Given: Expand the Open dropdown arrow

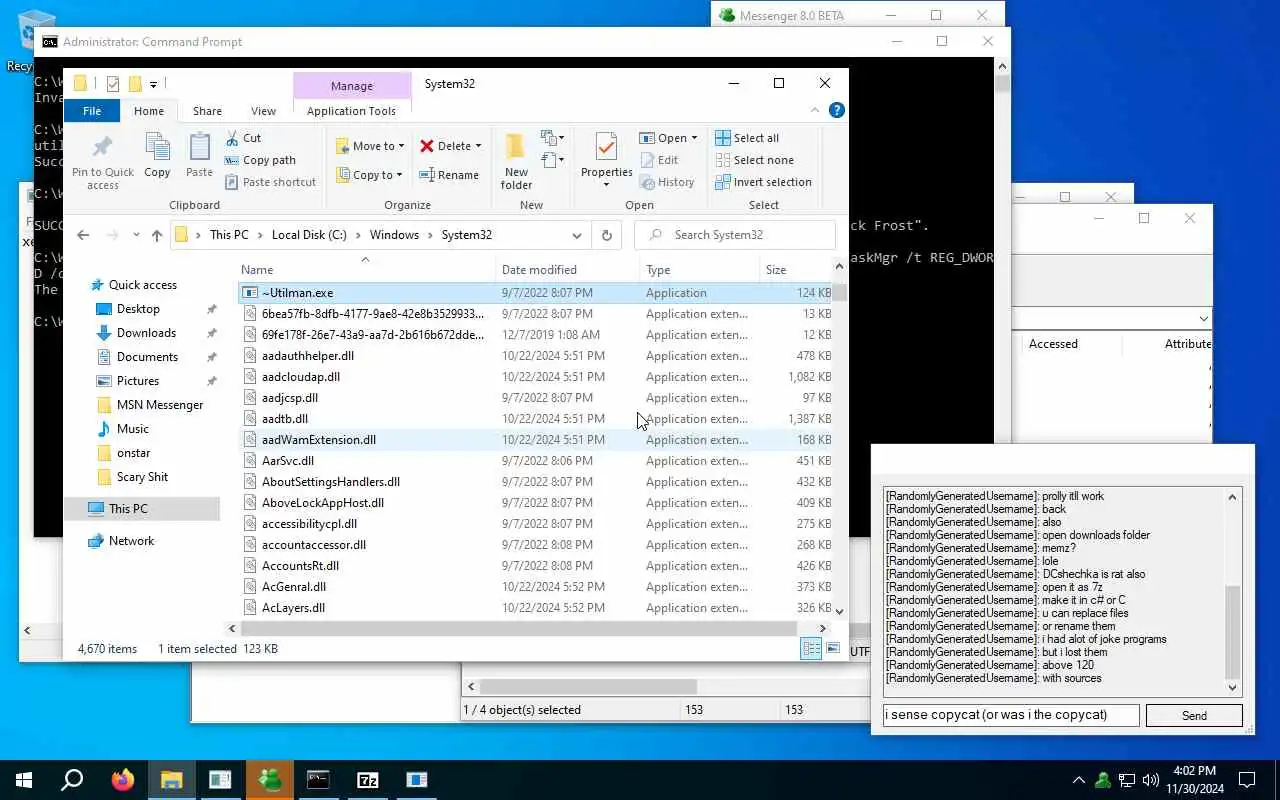Looking at the screenshot, I should [x=694, y=138].
